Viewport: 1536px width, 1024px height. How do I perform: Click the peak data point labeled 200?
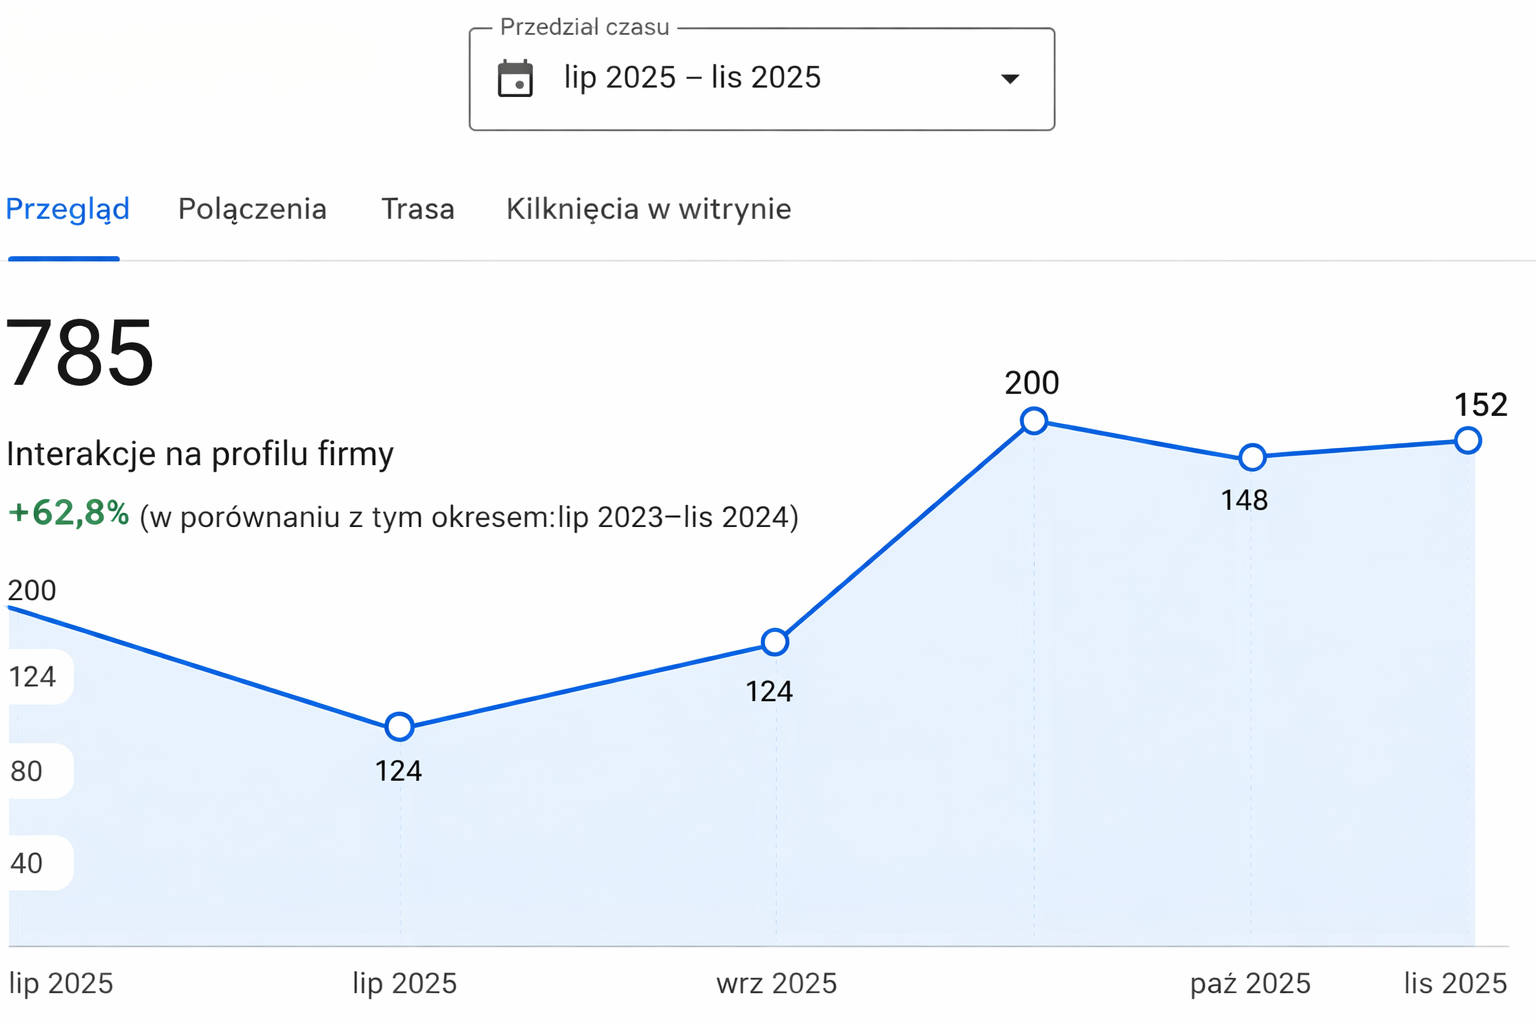1034,421
